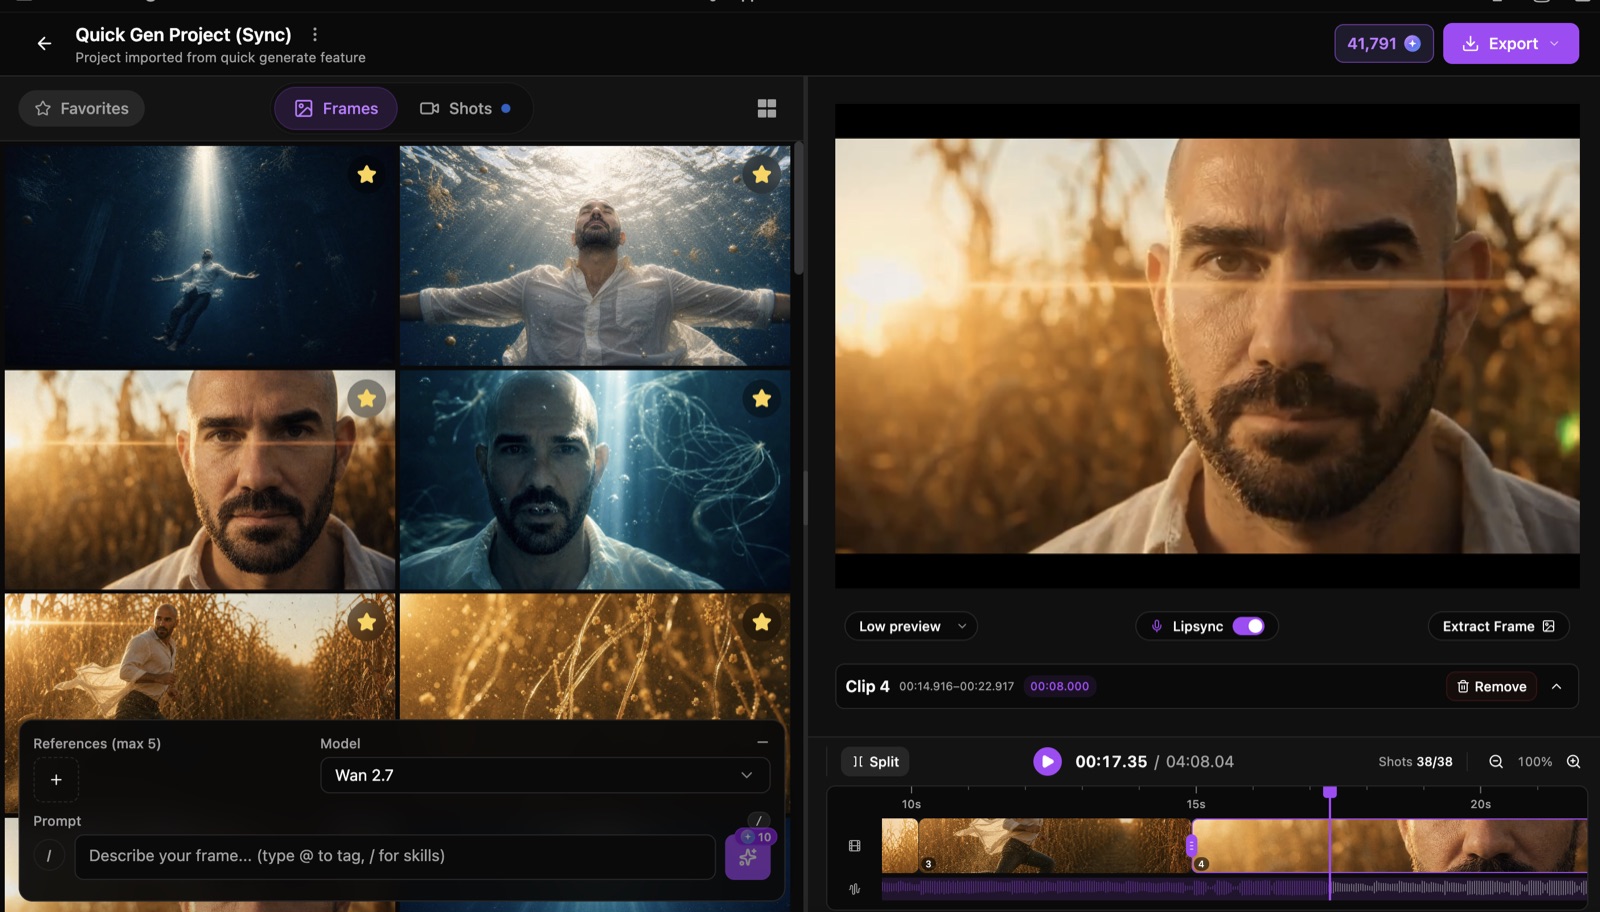
Task: Click the video track filmstrip icon
Action: click(855, 846)
